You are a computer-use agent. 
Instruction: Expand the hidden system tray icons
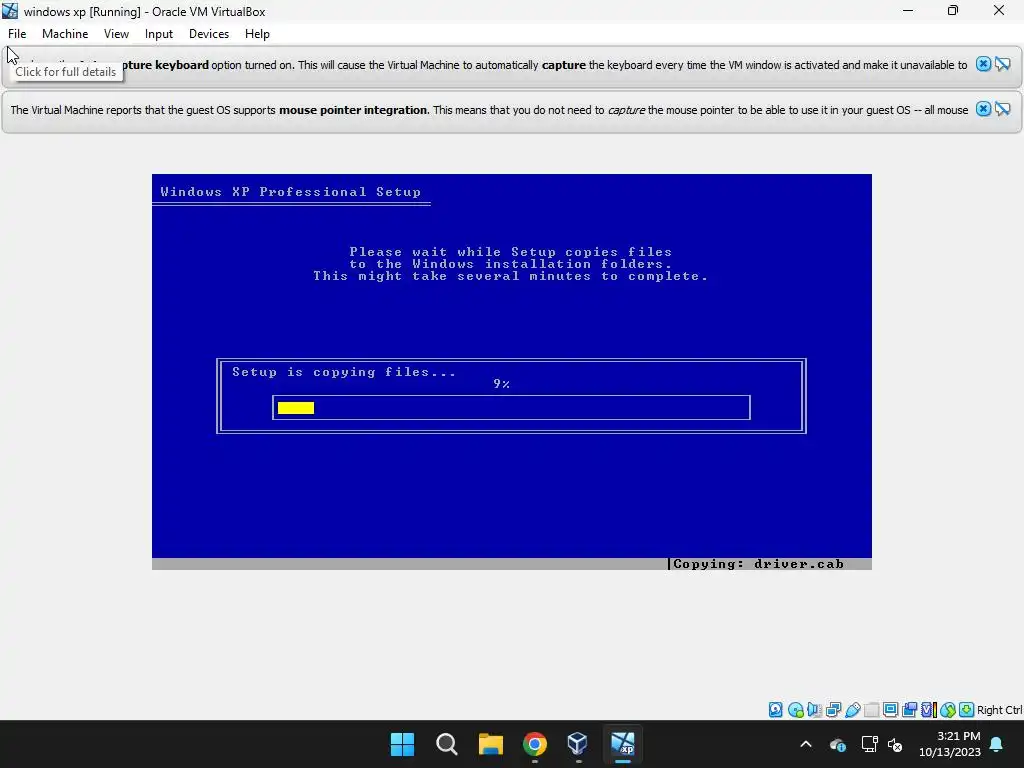click(806, 744)
